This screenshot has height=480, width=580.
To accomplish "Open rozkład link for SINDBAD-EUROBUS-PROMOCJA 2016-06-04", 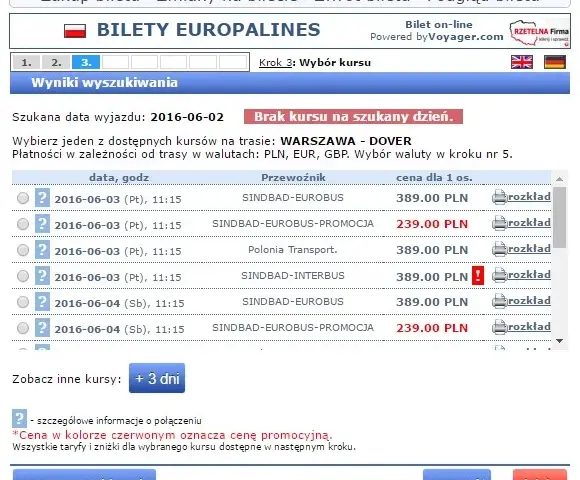I will [x=529, y=327].
